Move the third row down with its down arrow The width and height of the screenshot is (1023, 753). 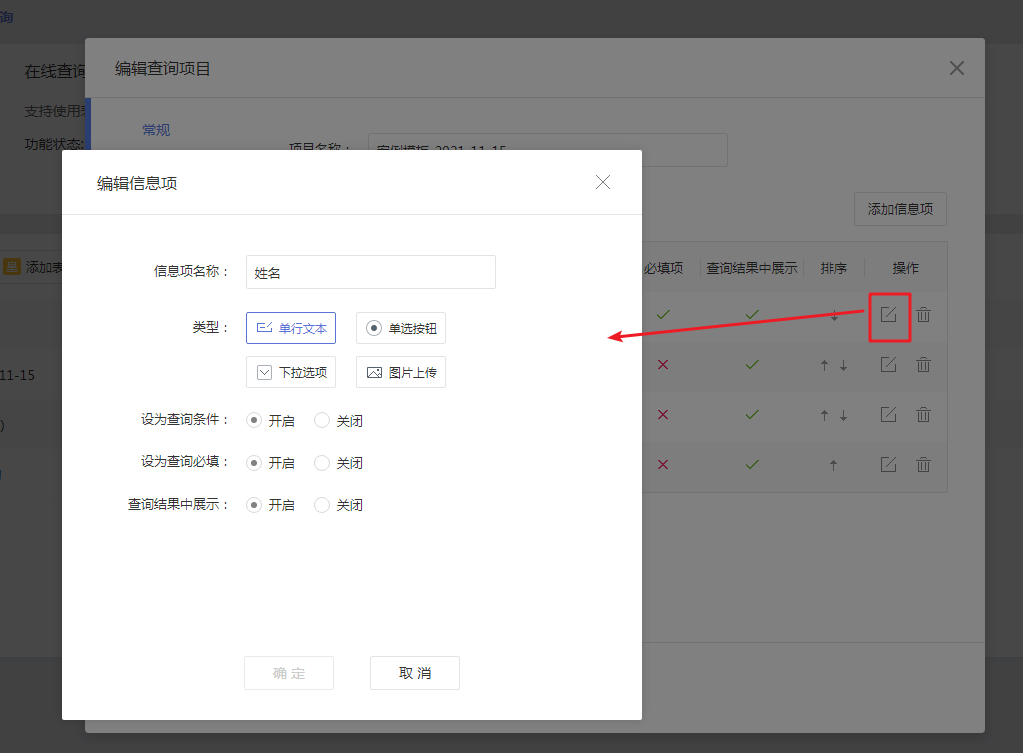pos(844,415)
